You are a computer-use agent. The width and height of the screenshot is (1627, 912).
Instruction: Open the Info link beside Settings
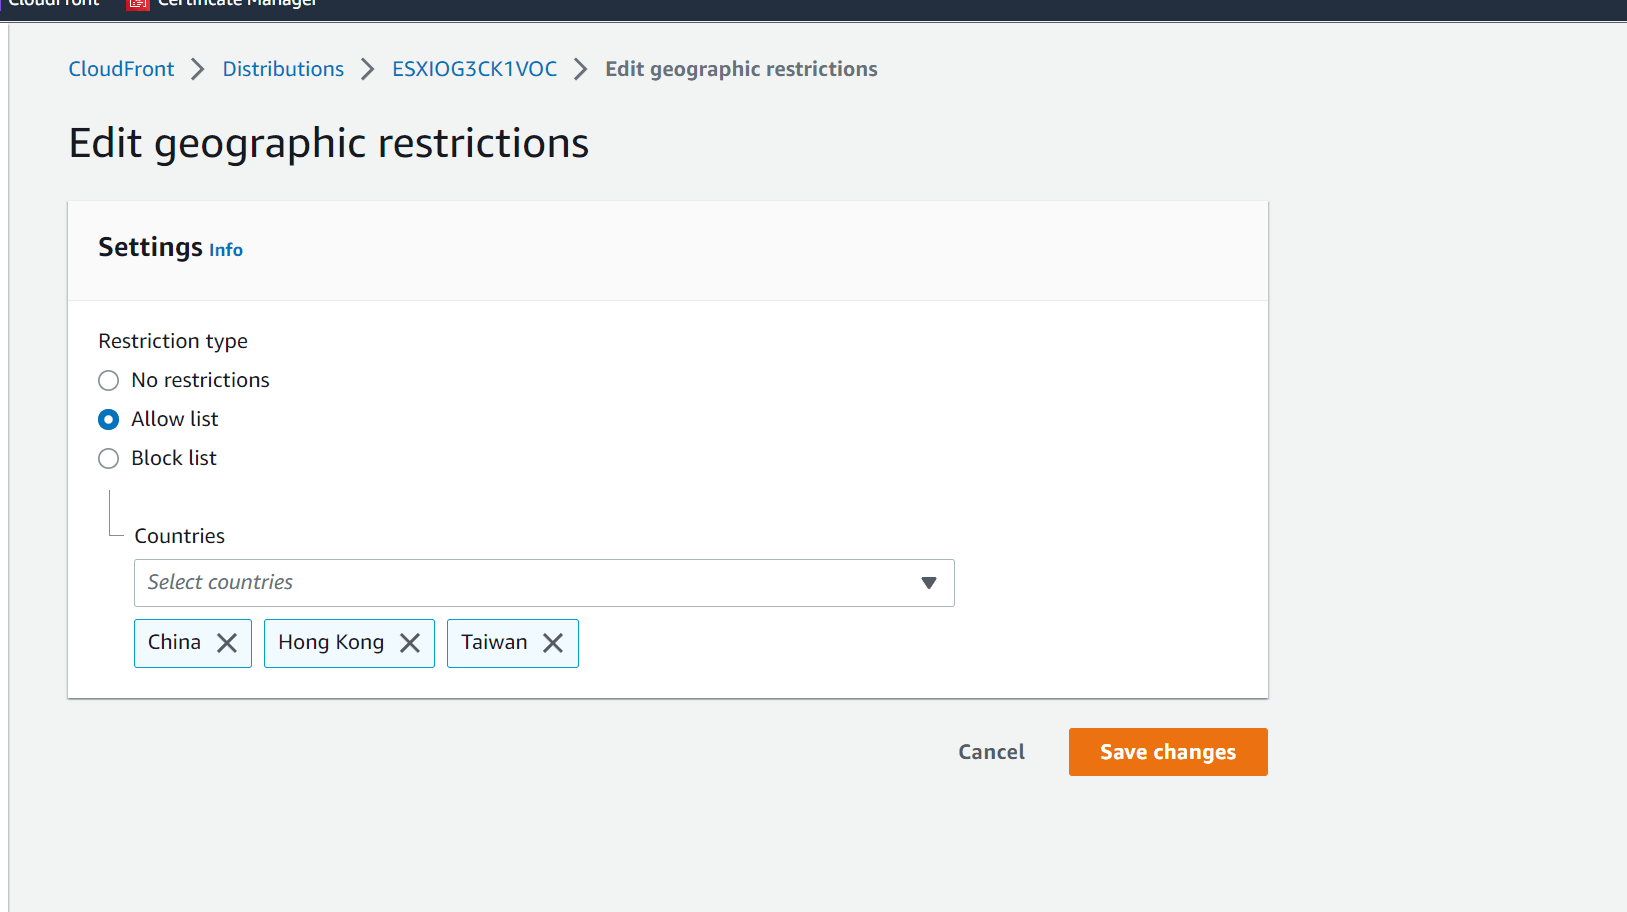tap(225, 250)
